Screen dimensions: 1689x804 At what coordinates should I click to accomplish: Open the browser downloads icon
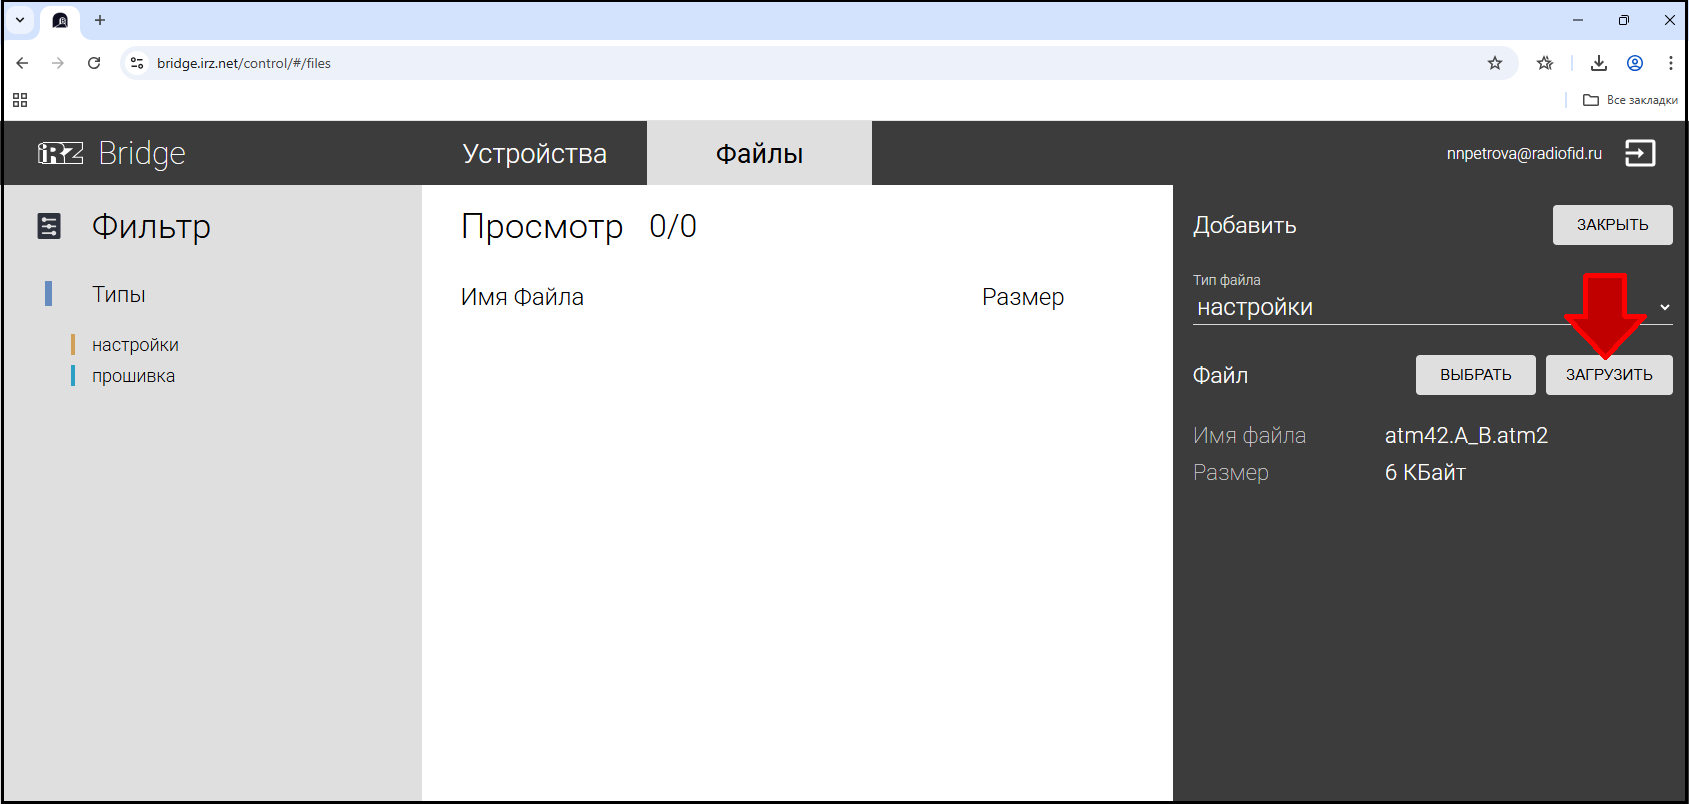tap(1598, 63)
